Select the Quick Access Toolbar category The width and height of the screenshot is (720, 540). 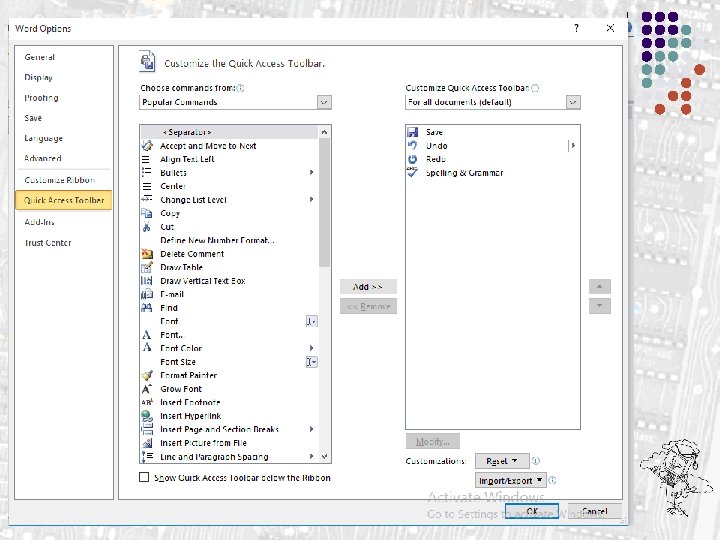point(64,200)
